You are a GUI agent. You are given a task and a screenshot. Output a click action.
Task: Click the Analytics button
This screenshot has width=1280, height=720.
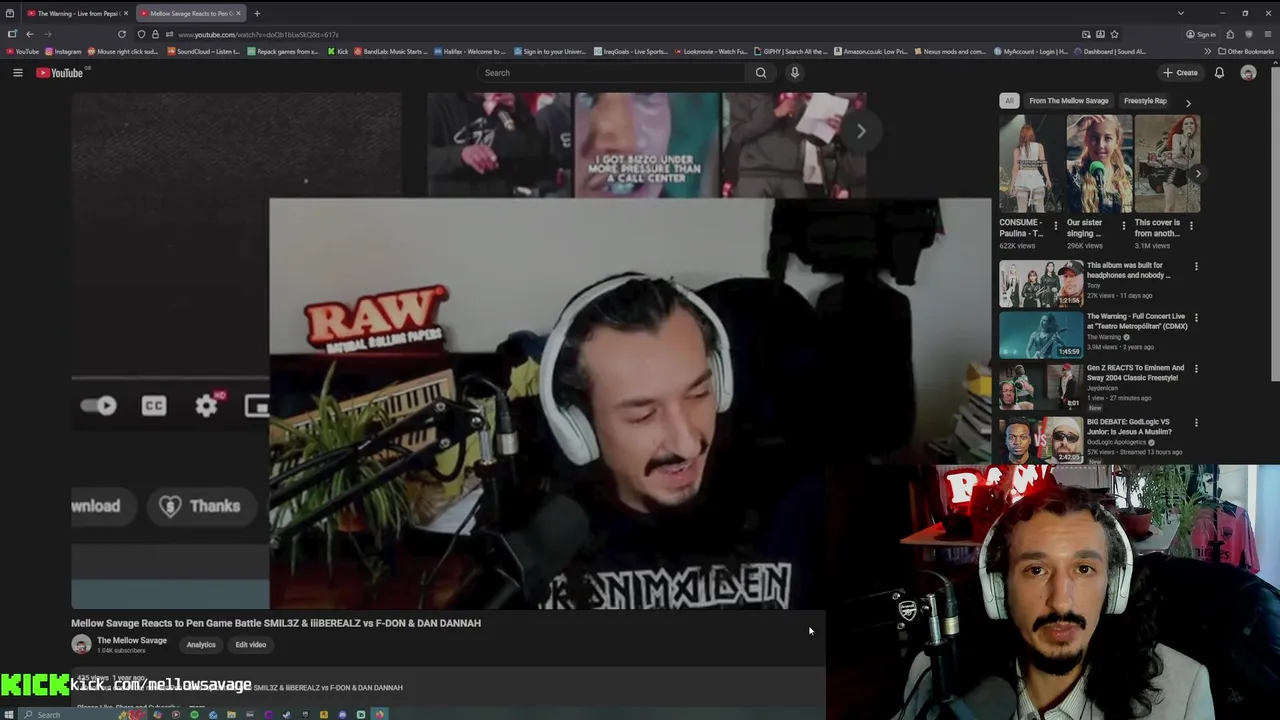[x=201, y=645]
